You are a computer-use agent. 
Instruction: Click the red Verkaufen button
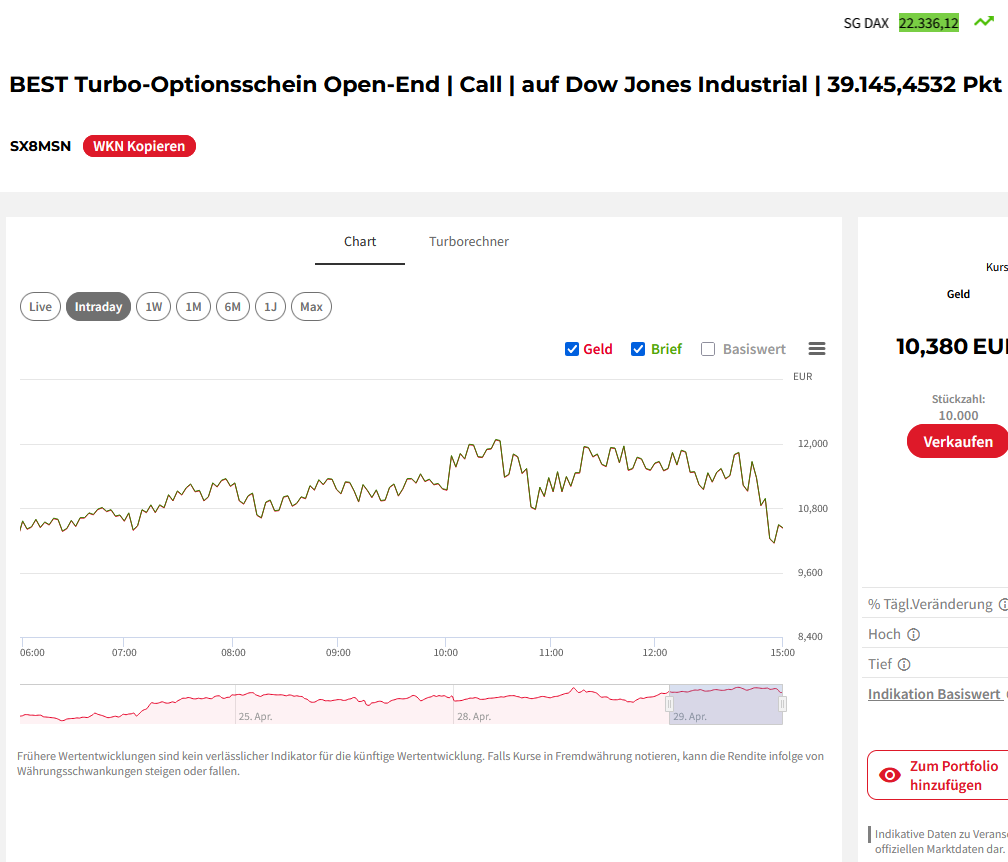(x=957, y=442)
